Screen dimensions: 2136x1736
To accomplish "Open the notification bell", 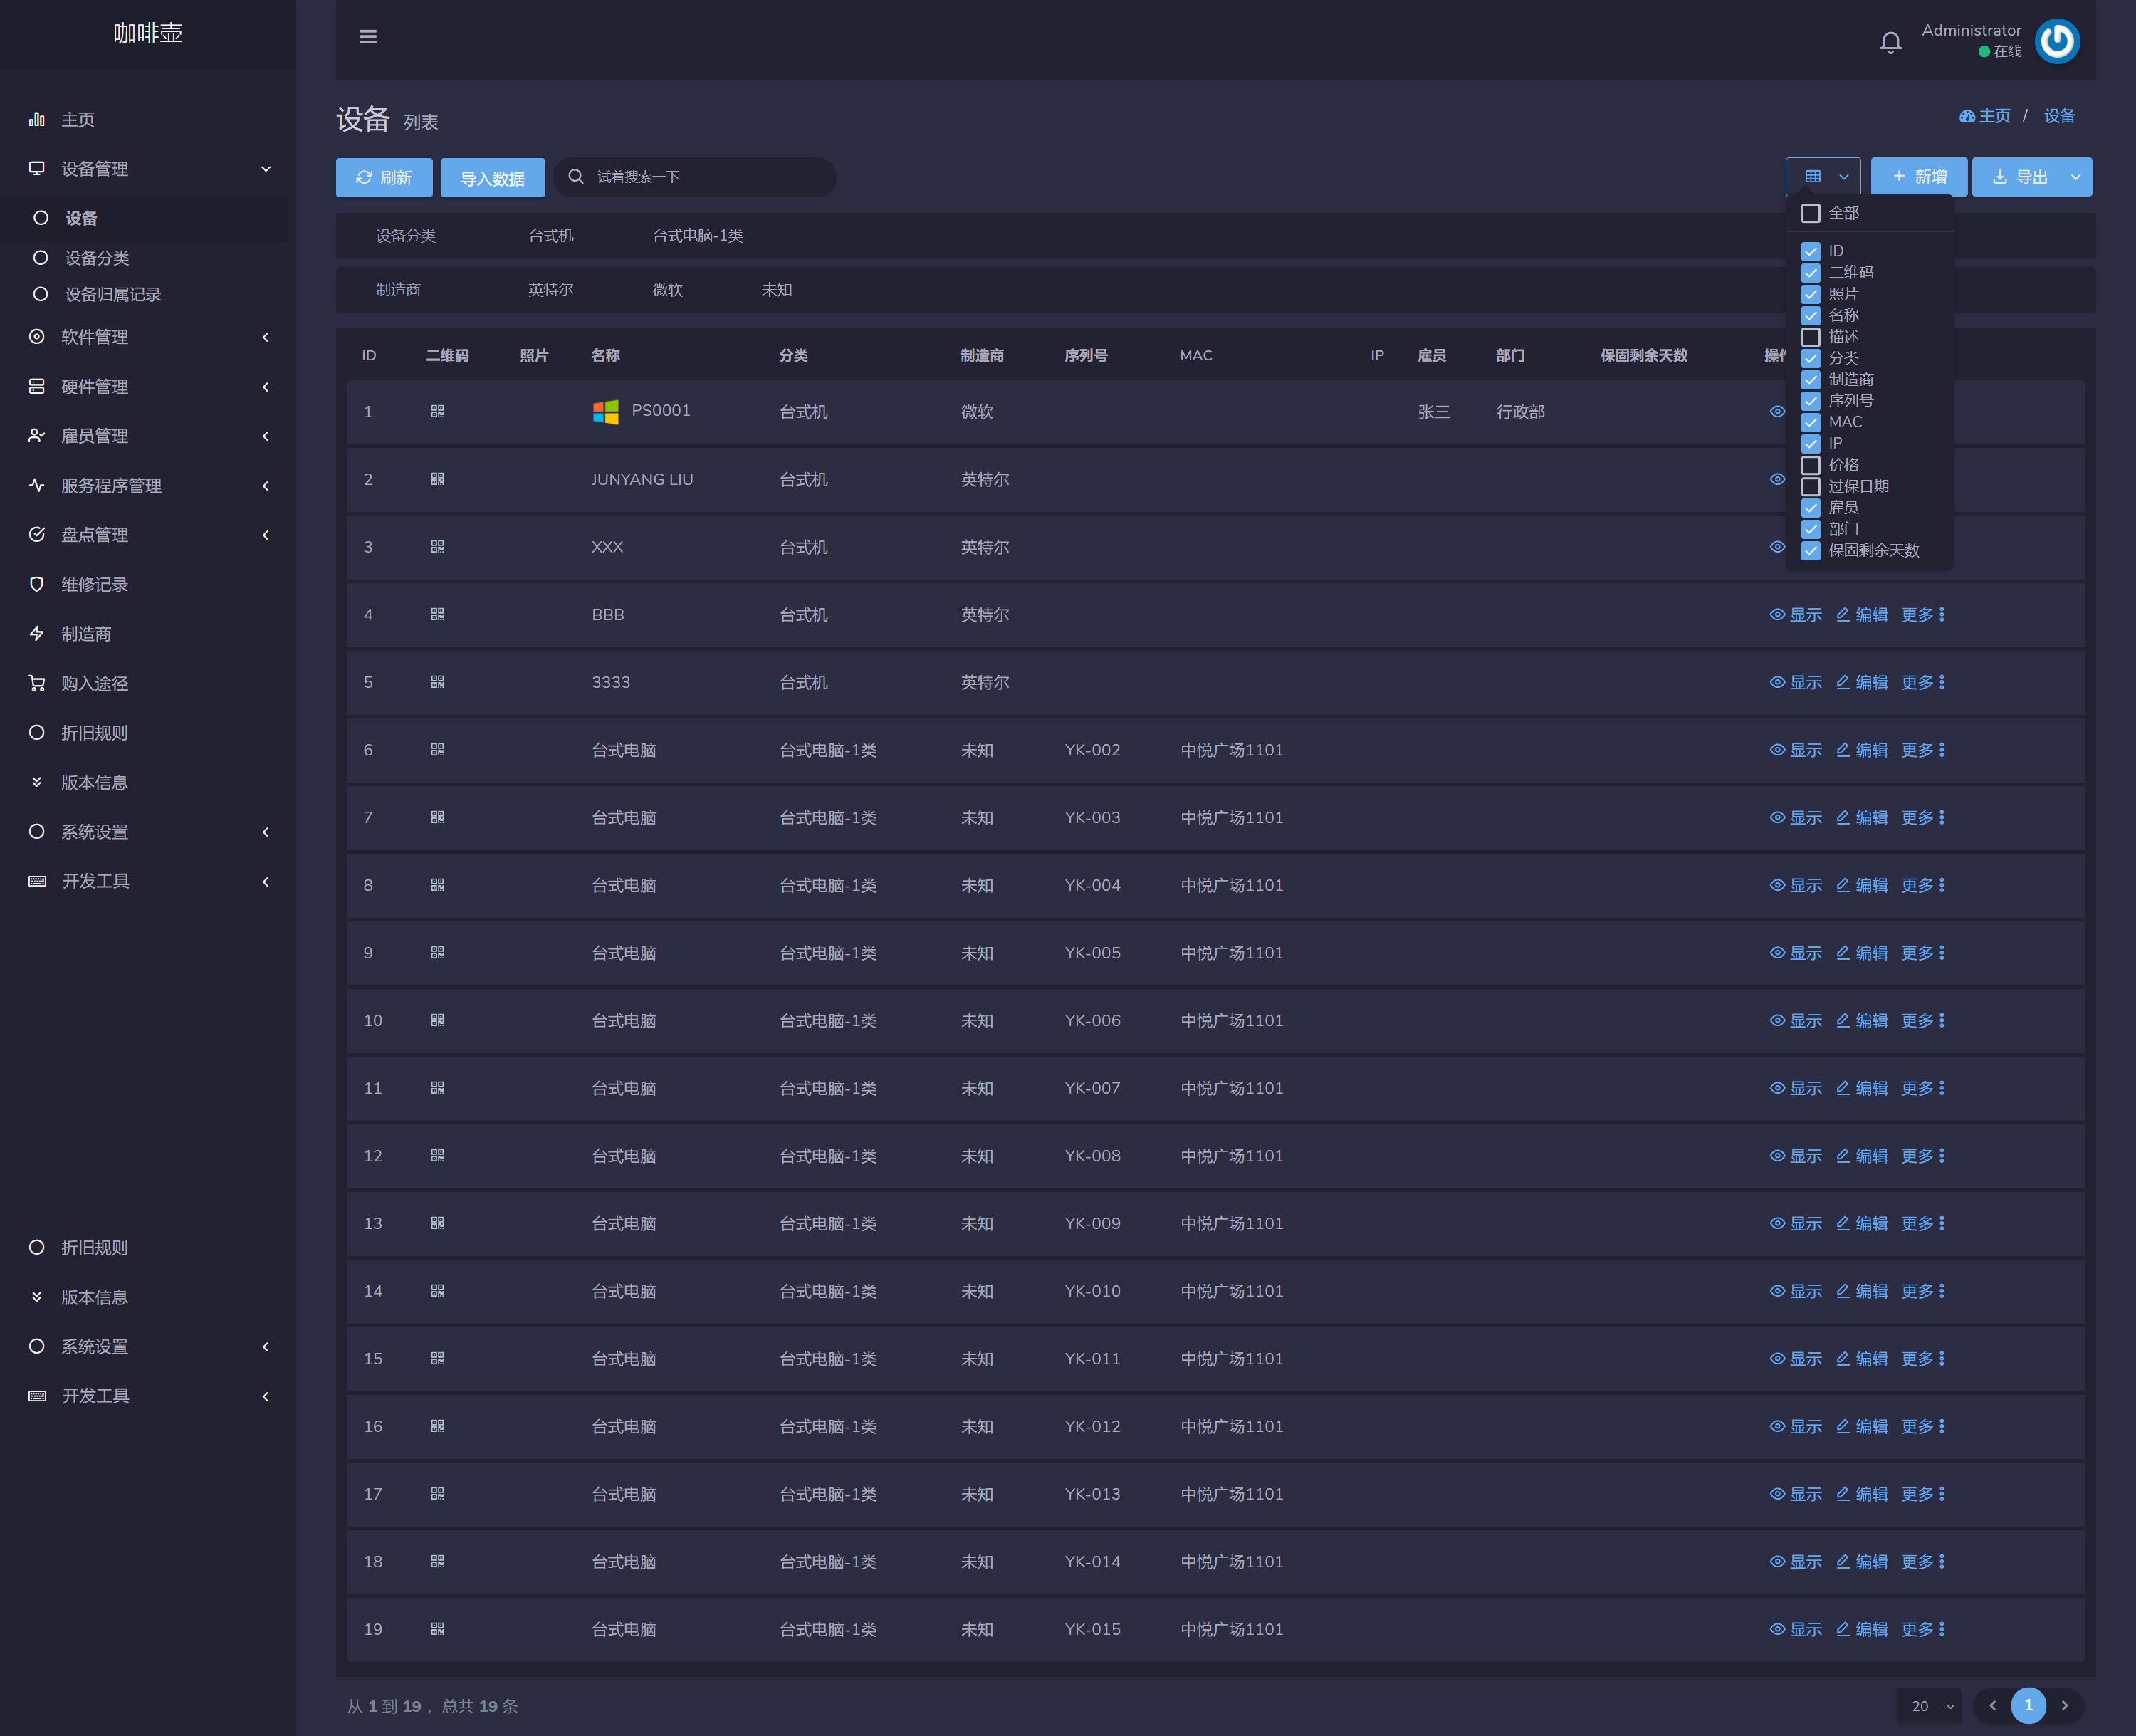I will tap(1890, 42).
